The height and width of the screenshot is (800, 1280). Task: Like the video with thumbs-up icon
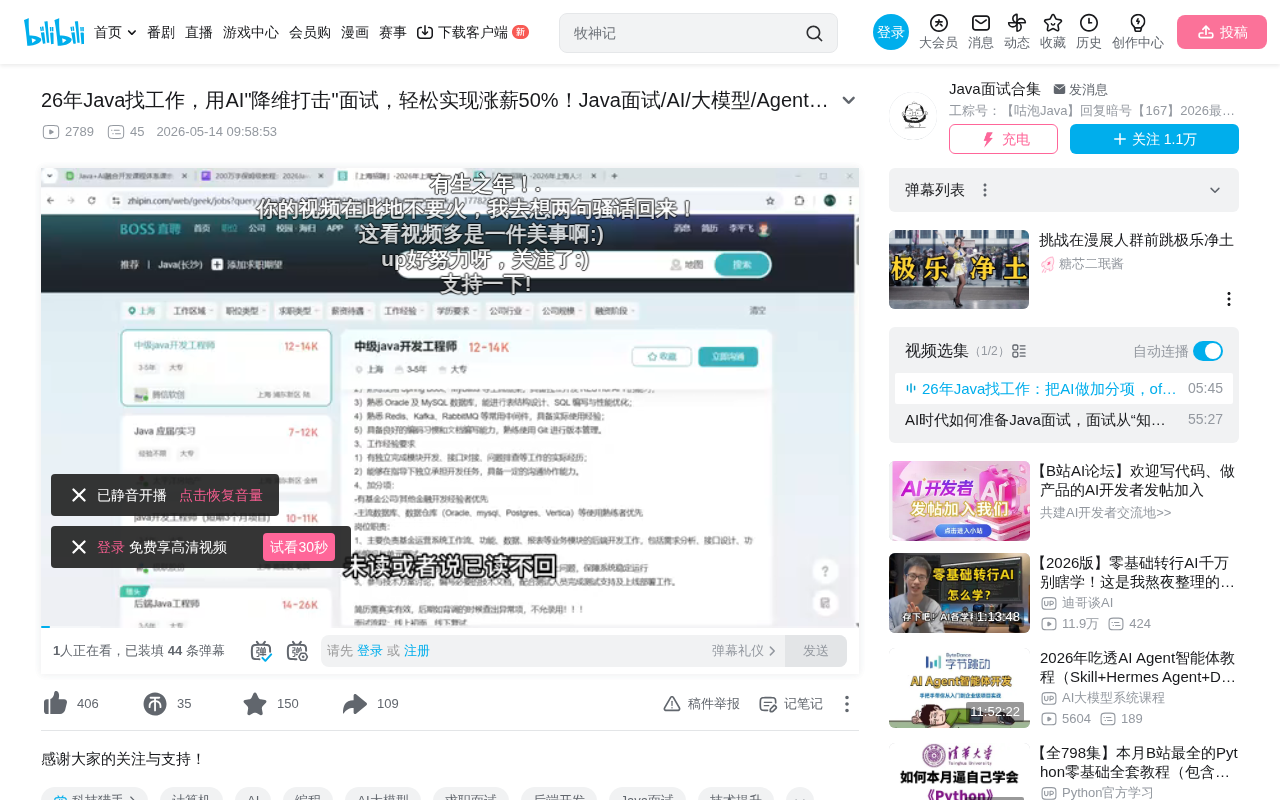coord(55,704)
